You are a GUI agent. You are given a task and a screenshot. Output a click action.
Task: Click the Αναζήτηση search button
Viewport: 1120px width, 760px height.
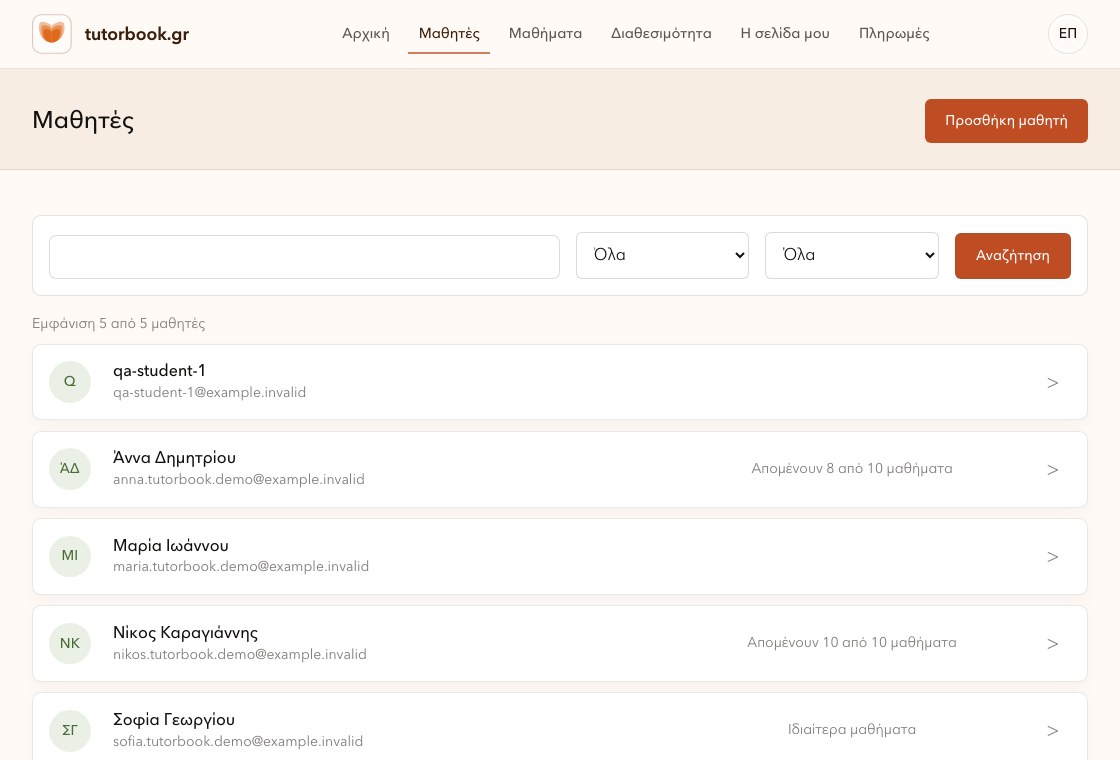1012,256
